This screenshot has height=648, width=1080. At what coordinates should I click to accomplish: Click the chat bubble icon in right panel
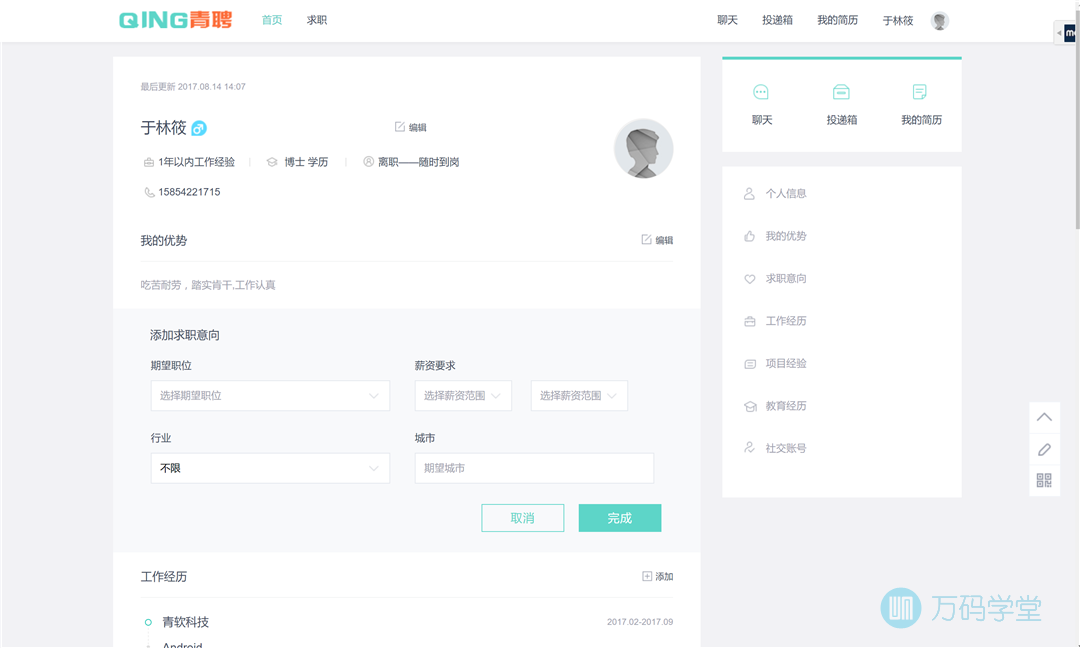[x=761, y=93]
